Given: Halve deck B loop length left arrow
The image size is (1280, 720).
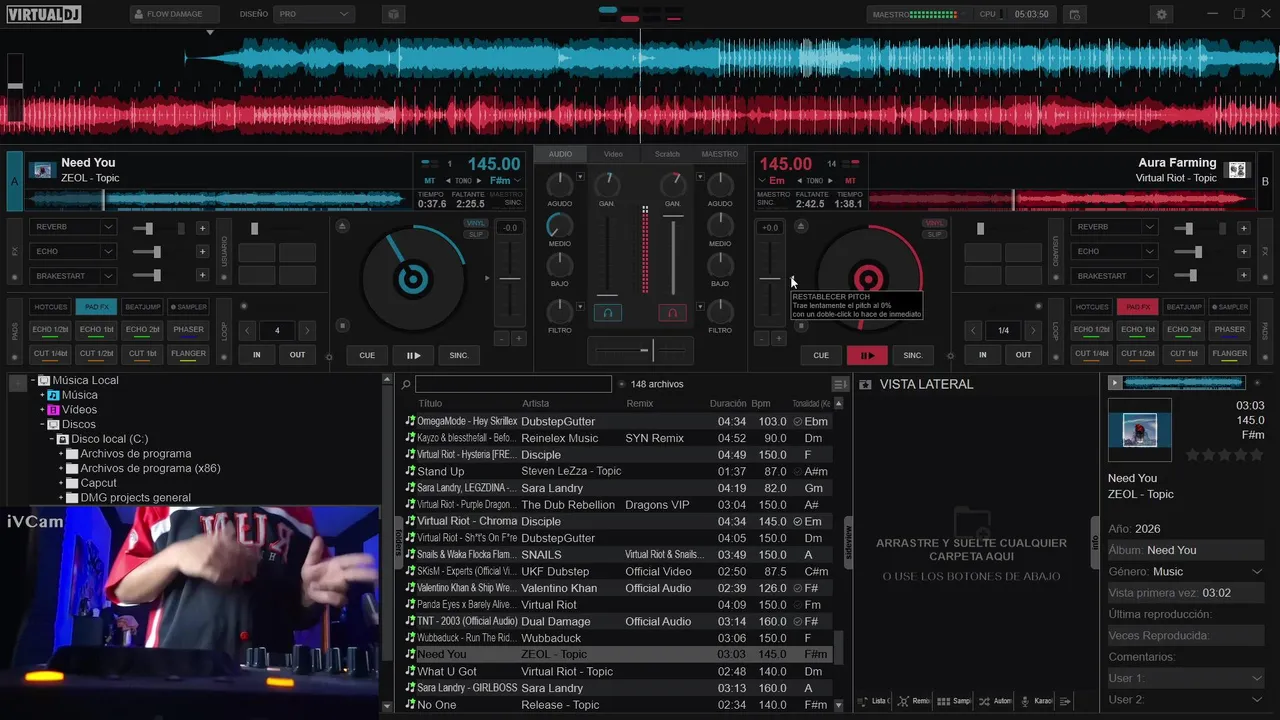Looking at the screenshot, I should (973, 330).
